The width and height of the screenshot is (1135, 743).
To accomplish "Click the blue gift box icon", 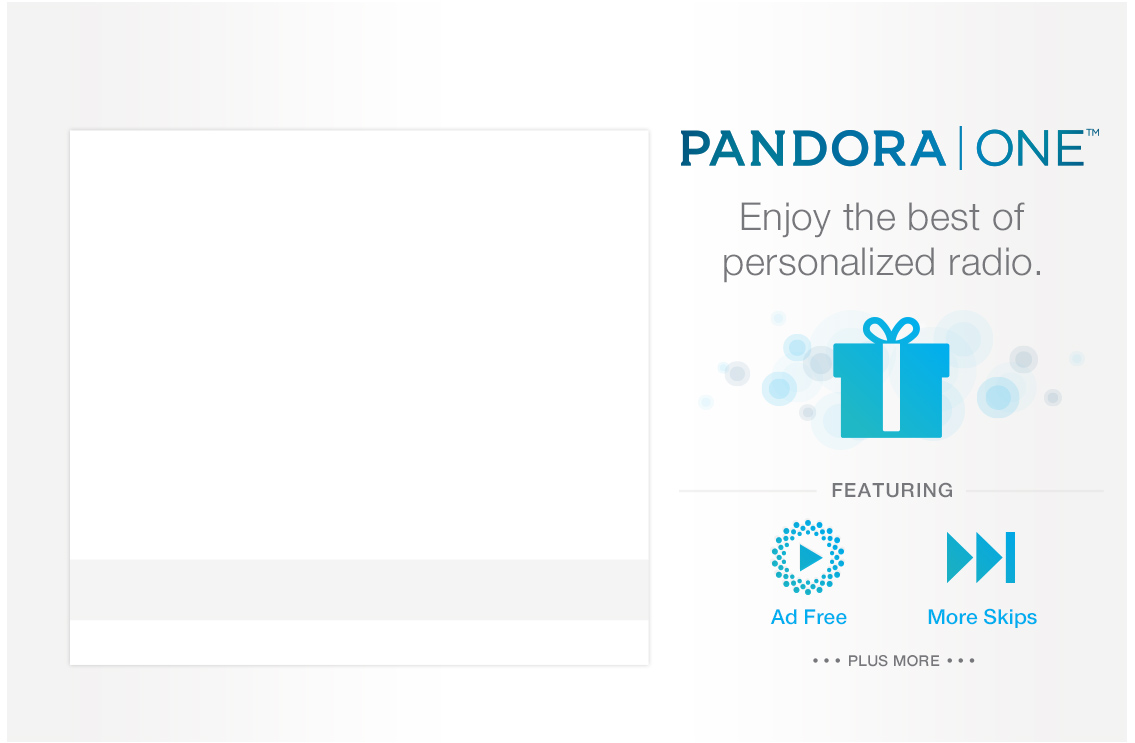I will pos(891,390).
